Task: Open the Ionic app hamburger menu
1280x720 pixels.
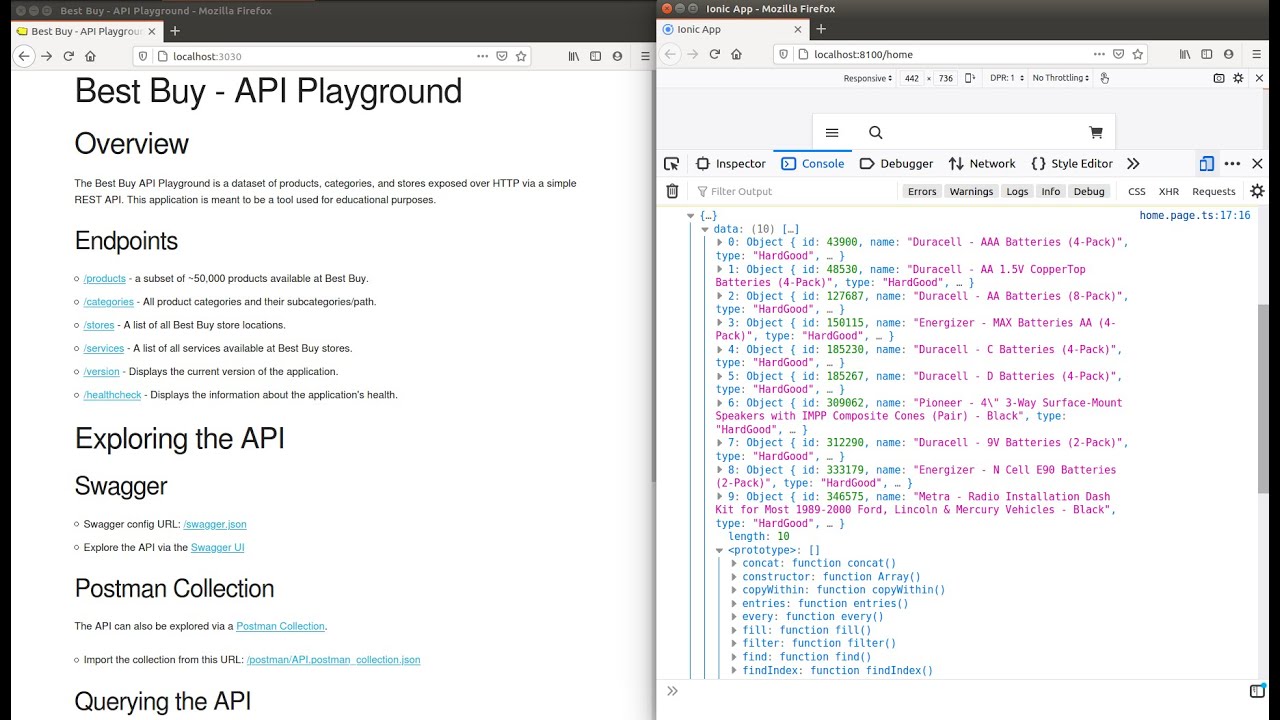Action: tap(832, 132)
